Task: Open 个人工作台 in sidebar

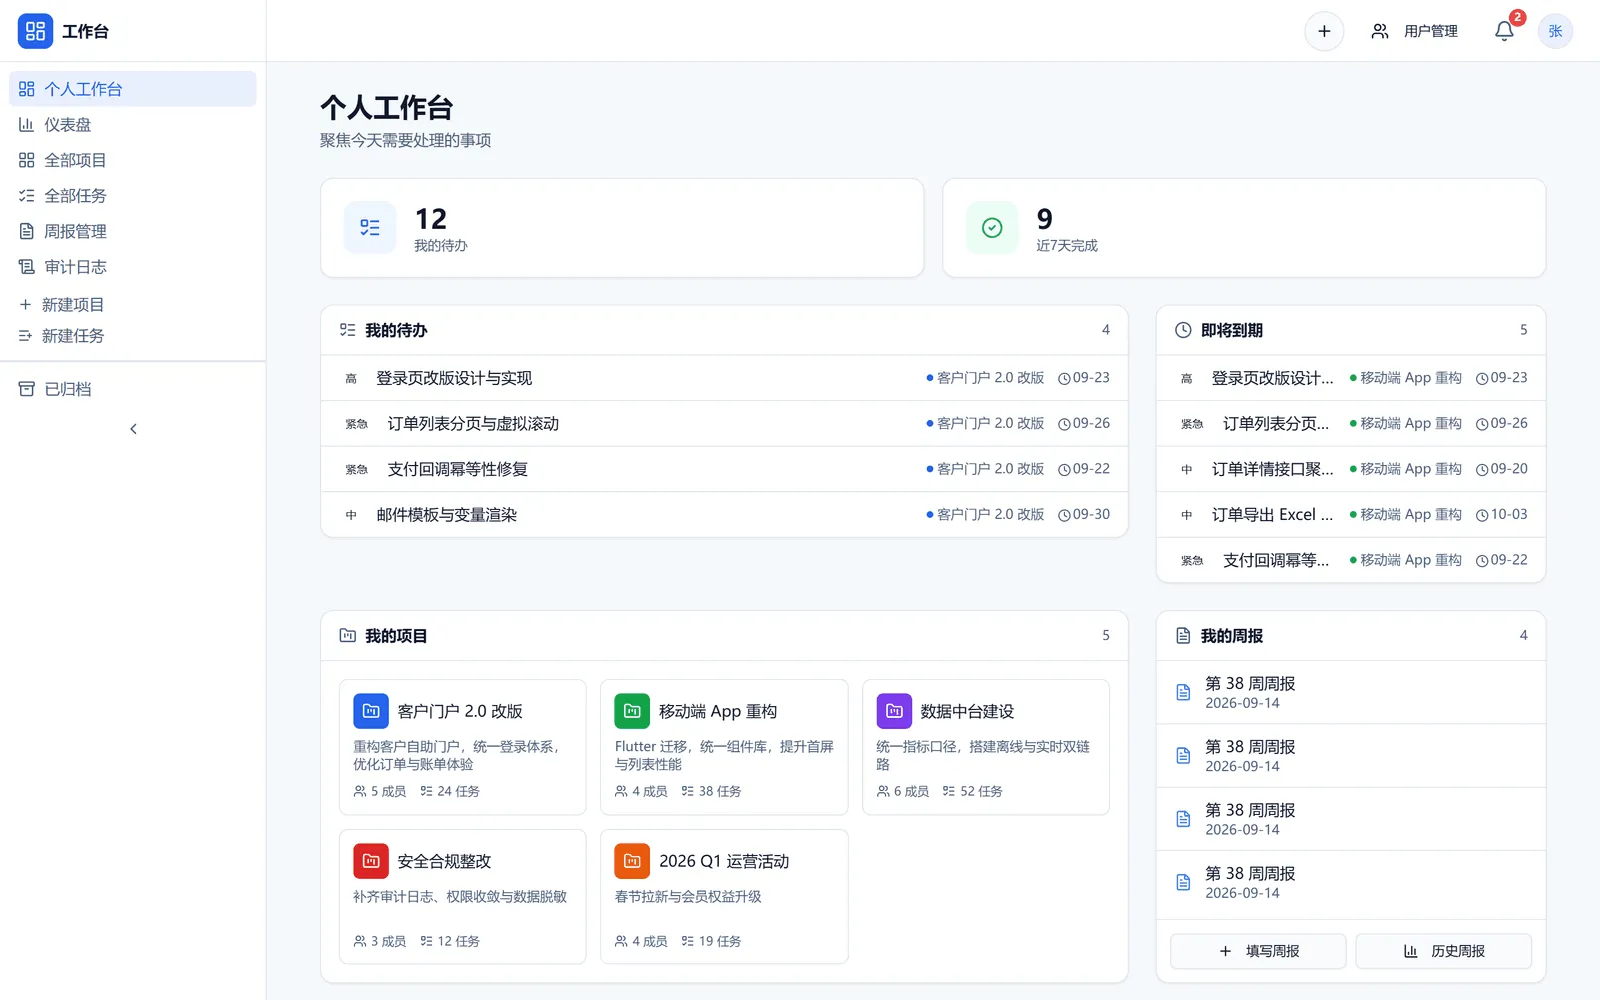Action: coord(133,89)
